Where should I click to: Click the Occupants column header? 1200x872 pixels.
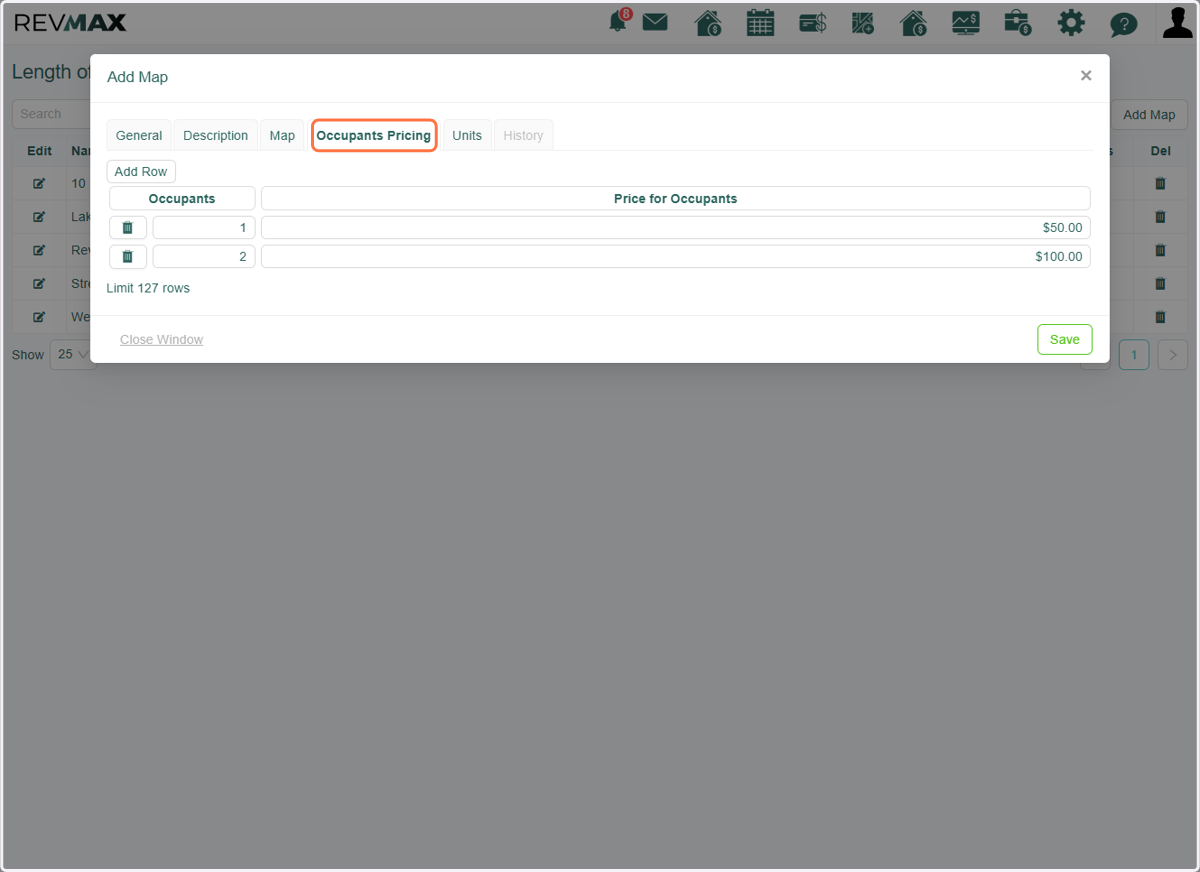182,199
